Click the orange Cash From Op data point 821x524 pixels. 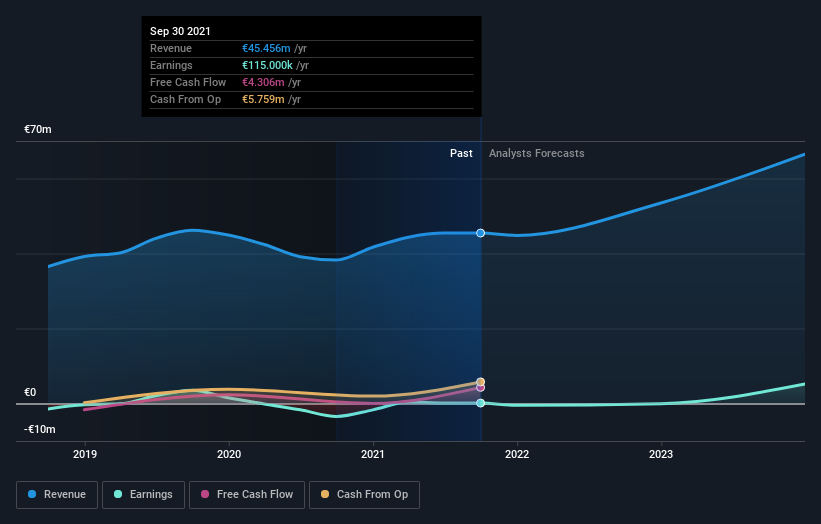(x=480, y=382)
